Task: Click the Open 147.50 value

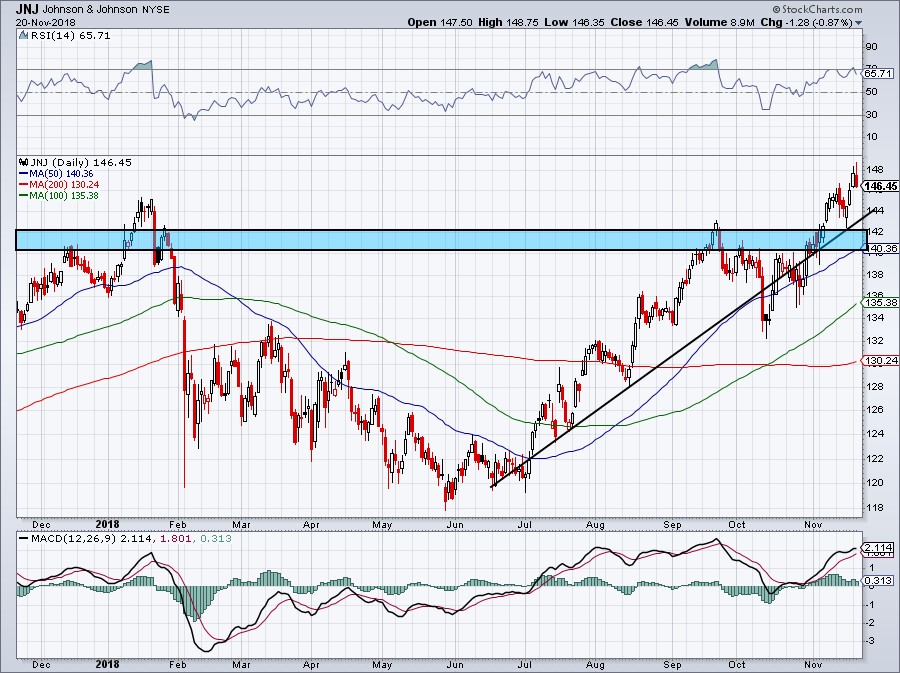Action: click(440, 22)
